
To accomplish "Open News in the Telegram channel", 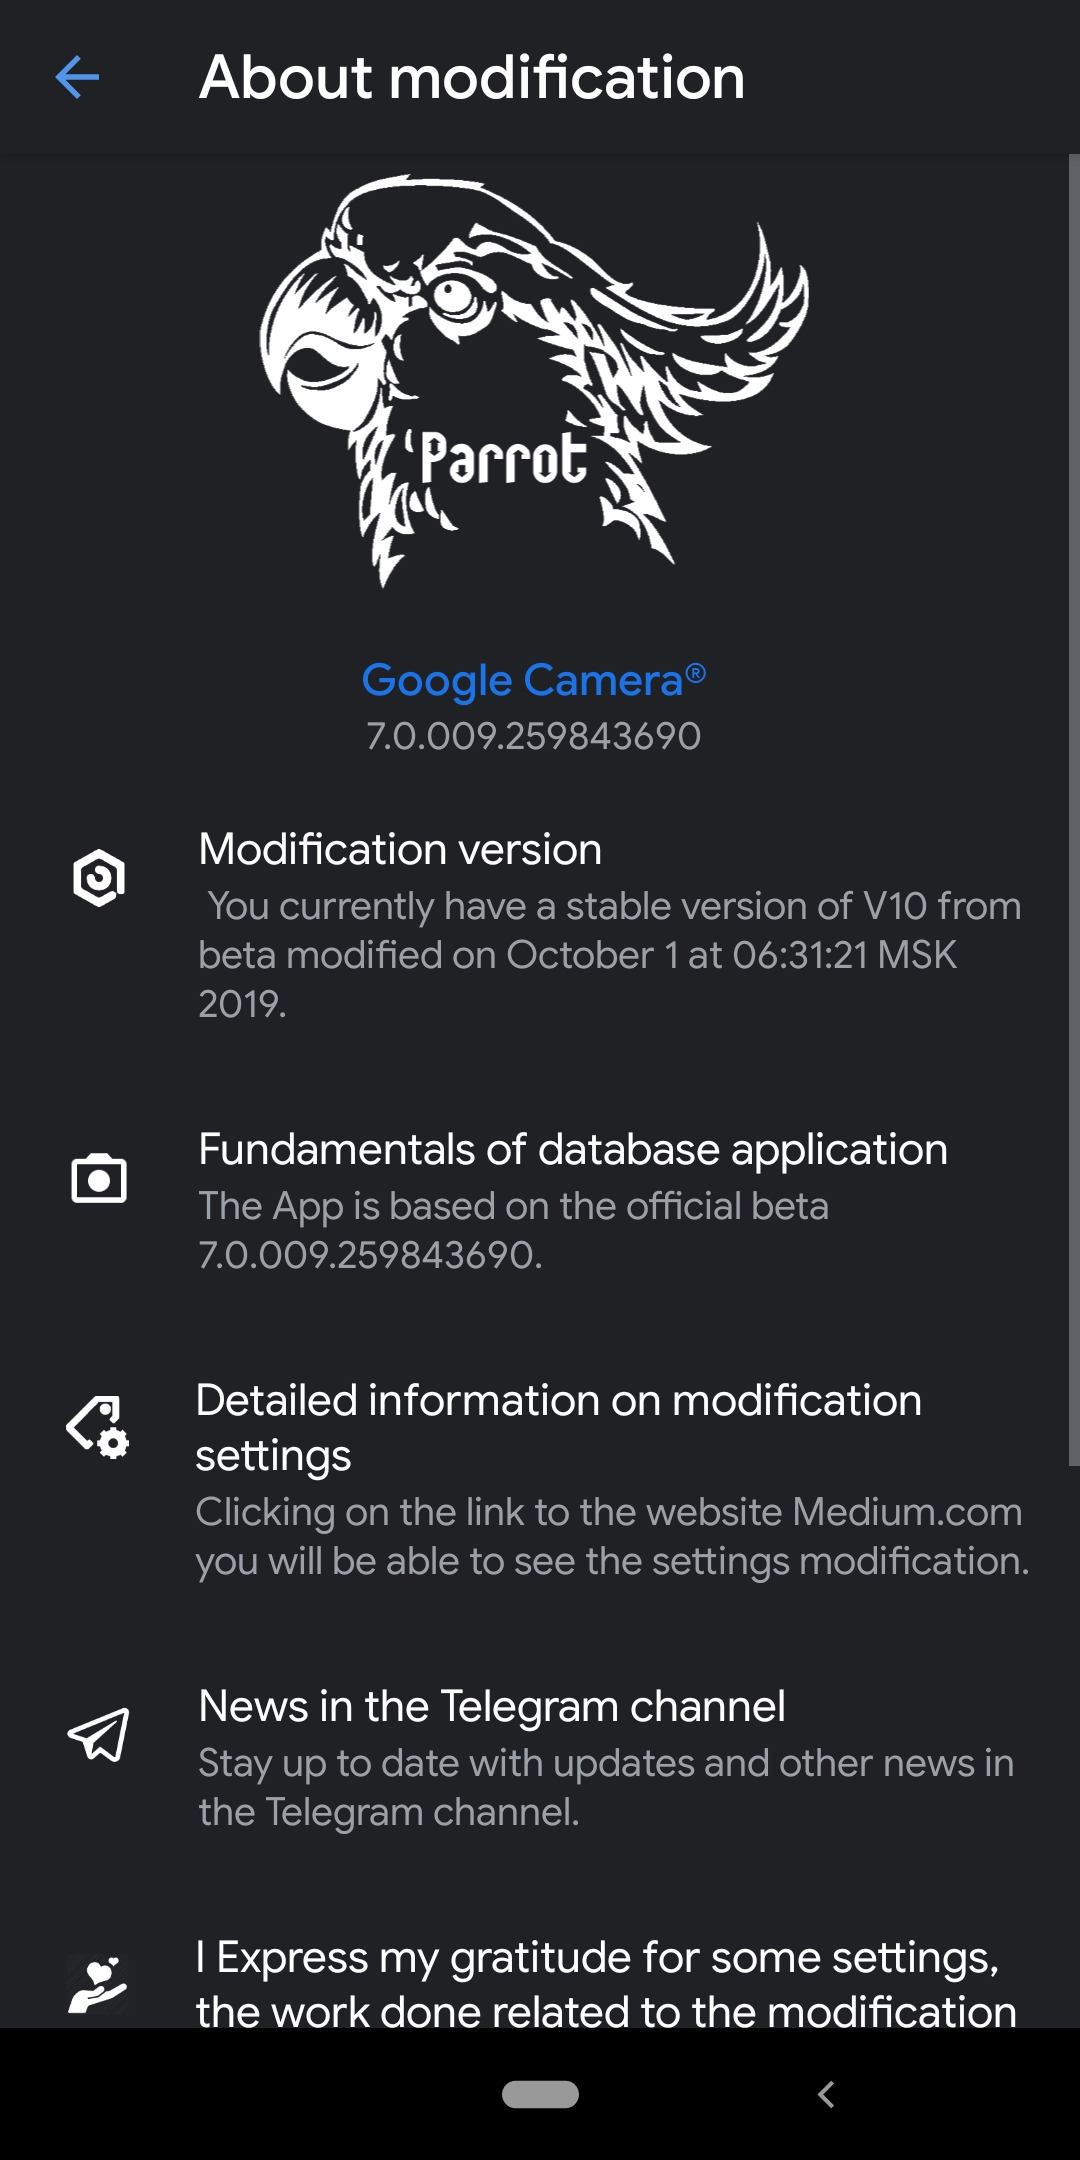I will tap(491, 1707).
